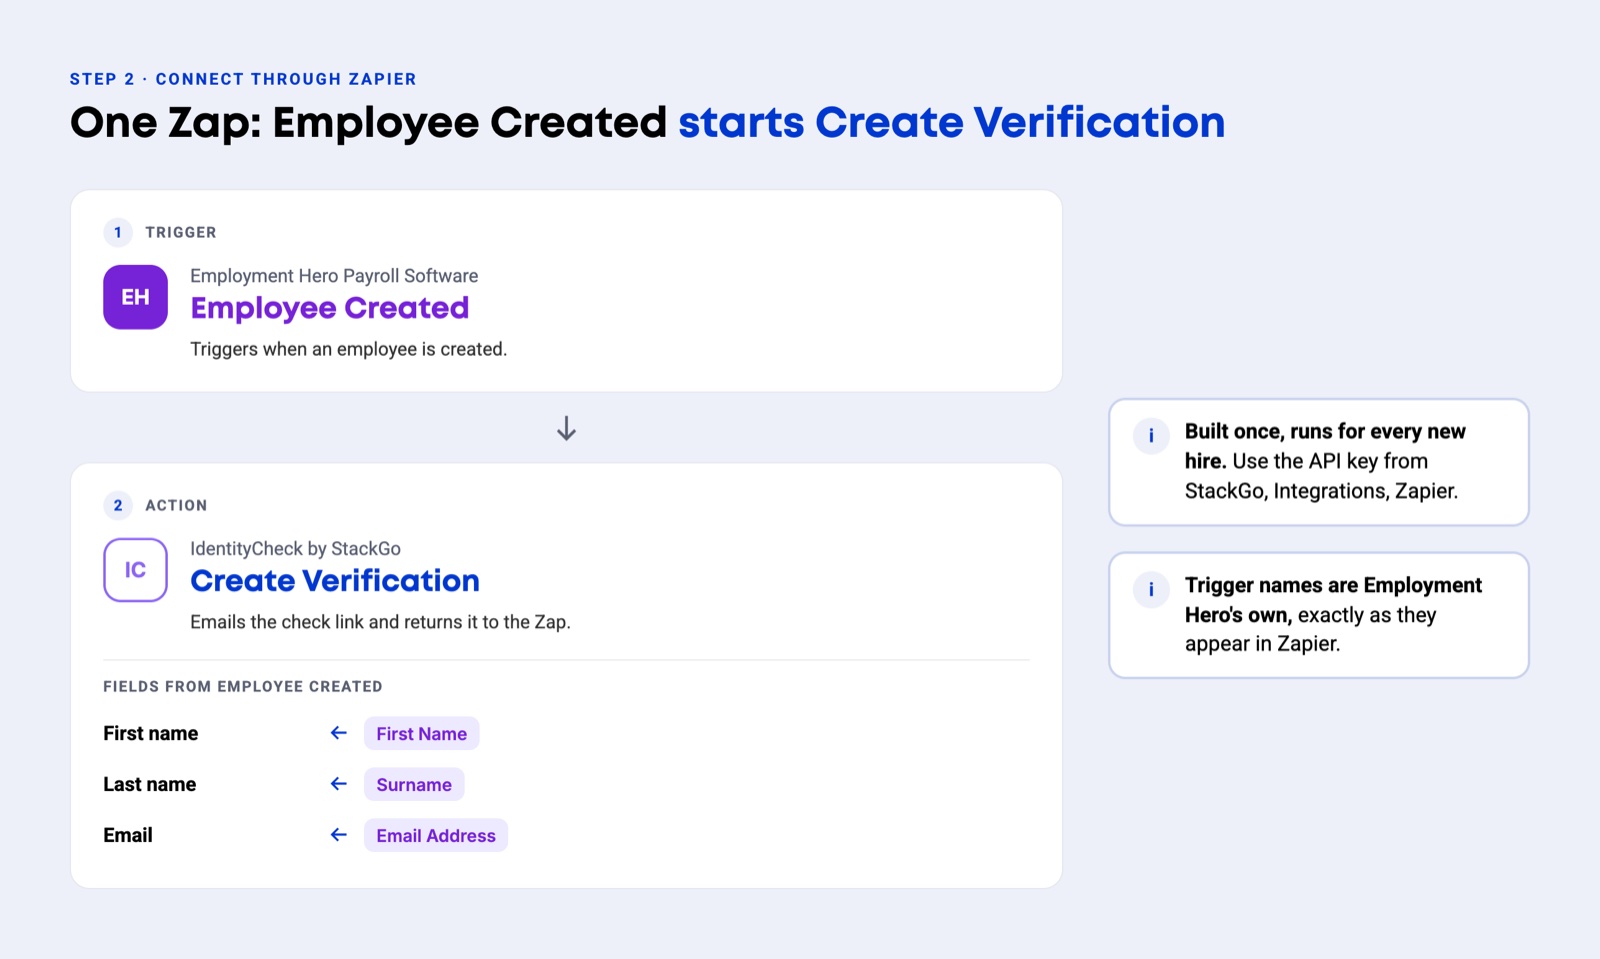Click 'STEP 2 · CONNECT THROUGH ZAPIER' header
The width and height of the screenshot is (1600, 959).
tap(243, 79)
